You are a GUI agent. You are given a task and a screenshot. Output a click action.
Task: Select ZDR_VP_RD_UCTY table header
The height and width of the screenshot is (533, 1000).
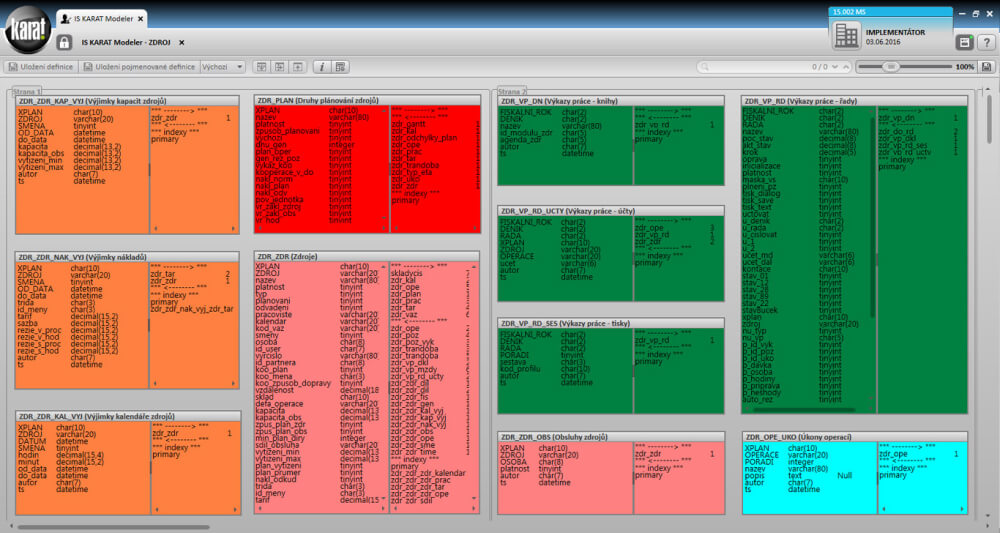click(x=611, y=210)
